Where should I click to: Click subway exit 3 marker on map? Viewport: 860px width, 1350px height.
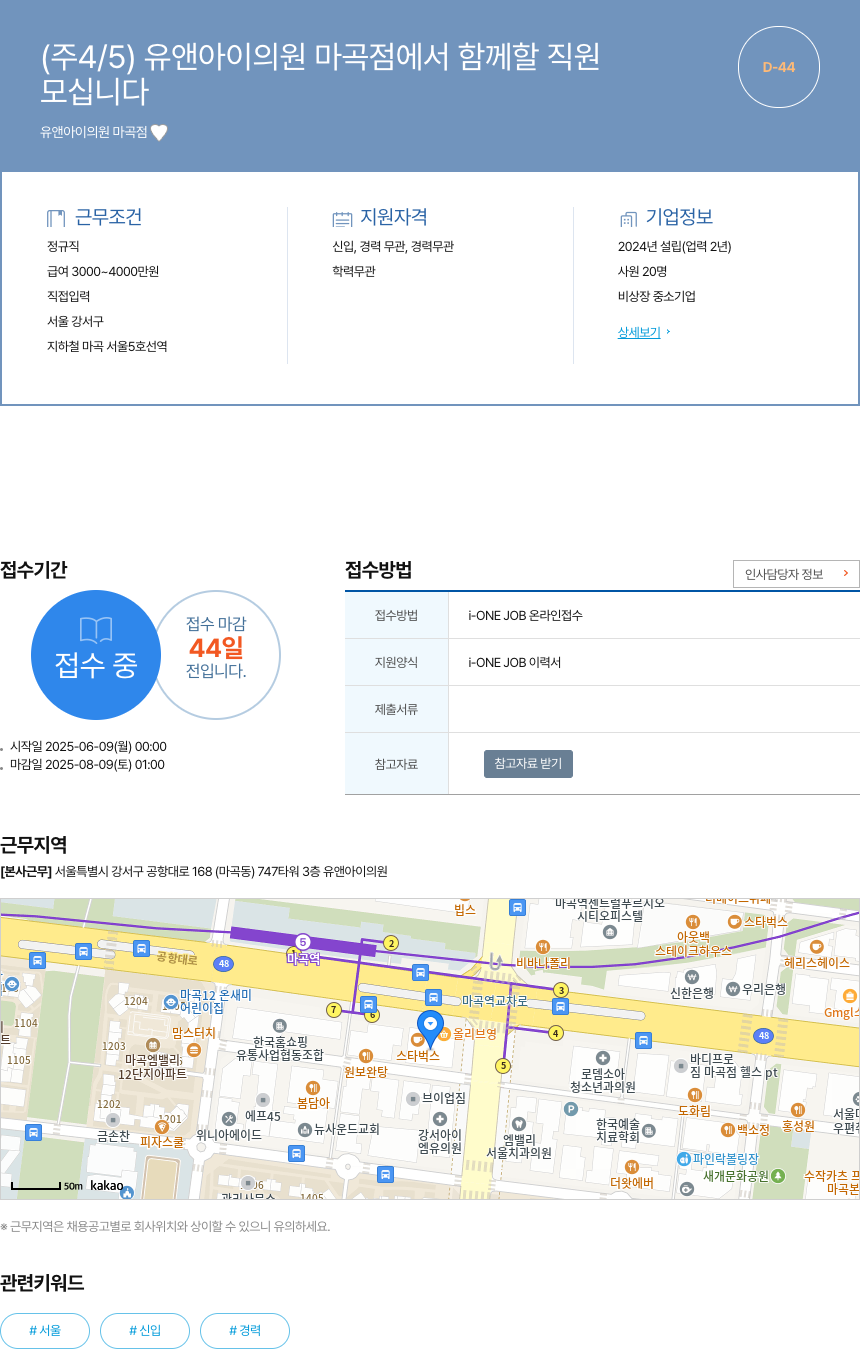561,990
